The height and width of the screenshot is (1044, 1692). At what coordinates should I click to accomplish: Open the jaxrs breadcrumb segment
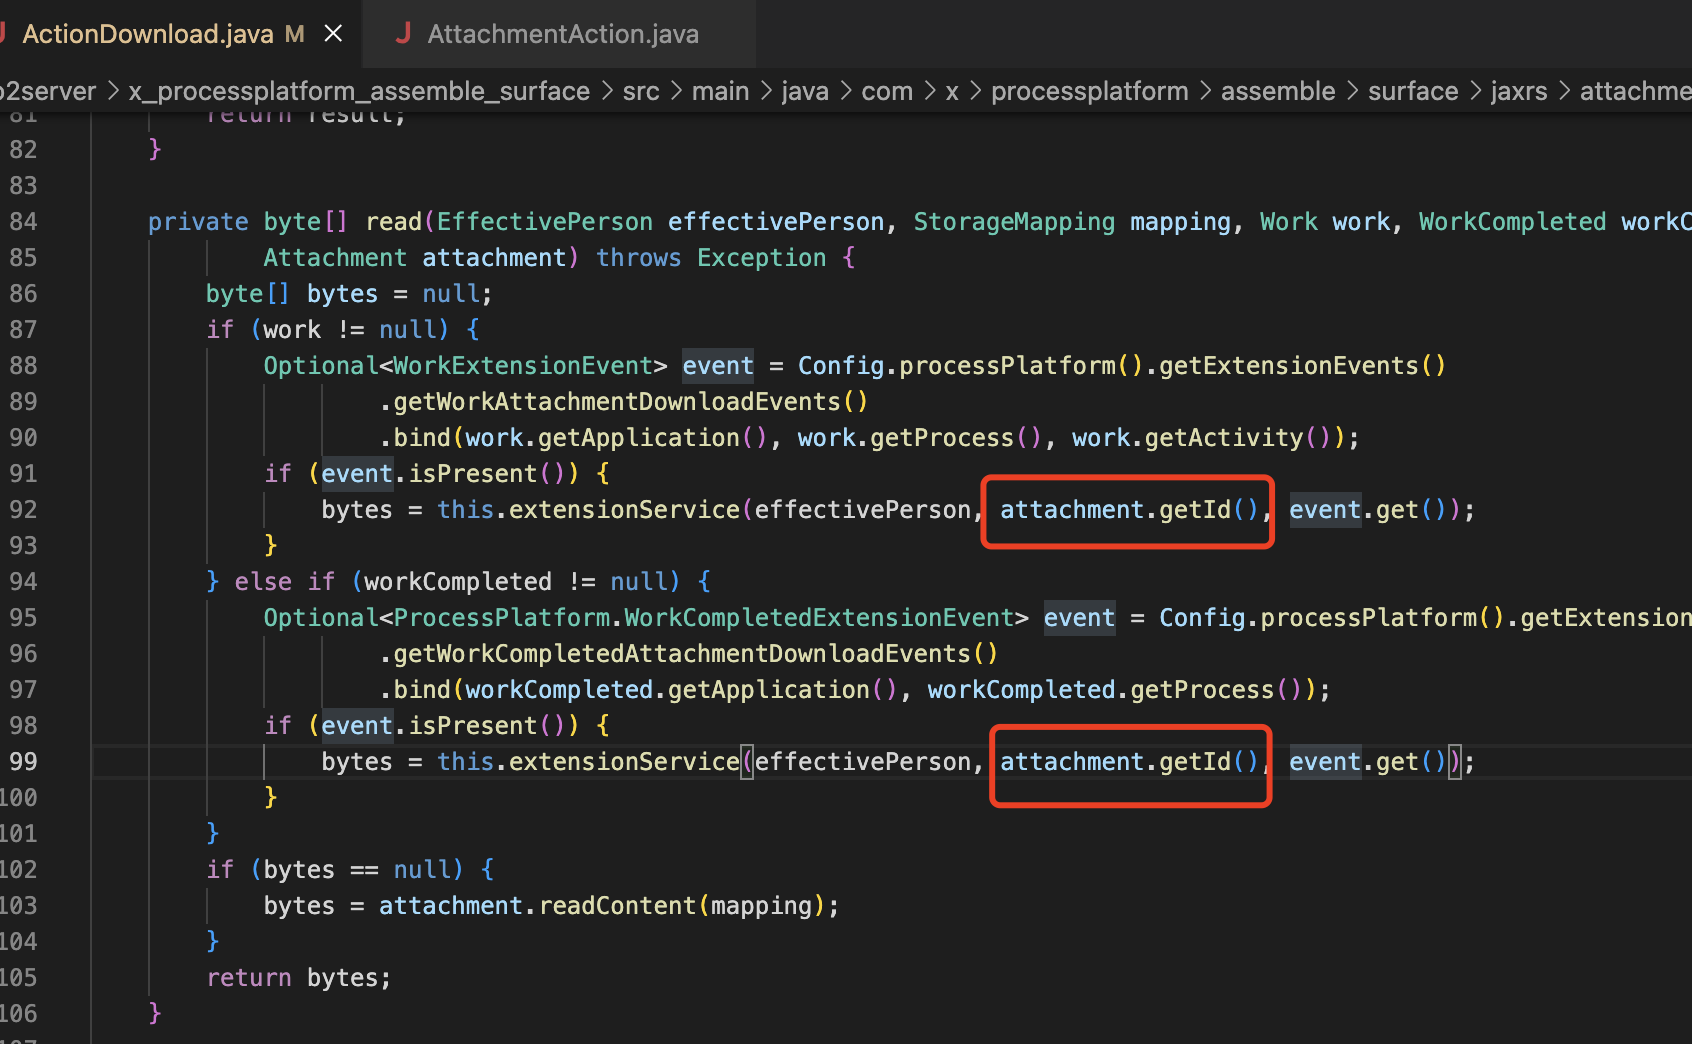(x=1519, y=91)
